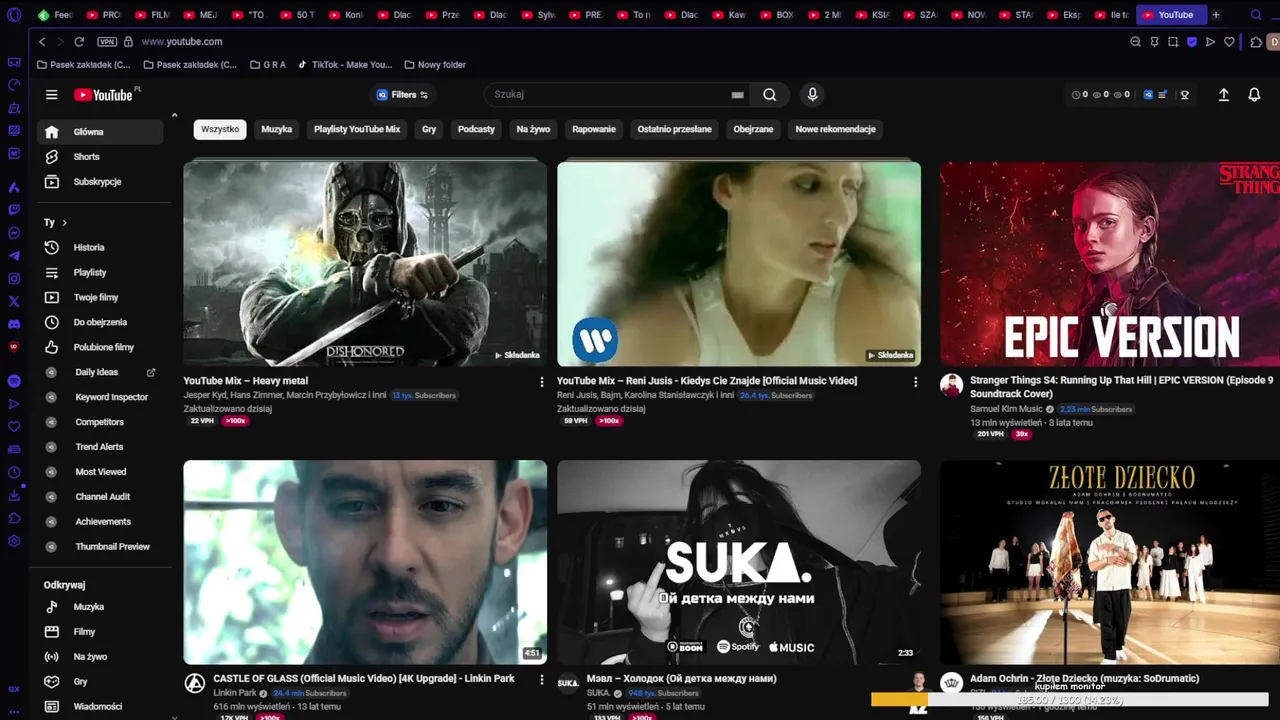Open Channel Audit in sidebar
The width and height of the screenshot is (1280, 720).
pos(102,497)
